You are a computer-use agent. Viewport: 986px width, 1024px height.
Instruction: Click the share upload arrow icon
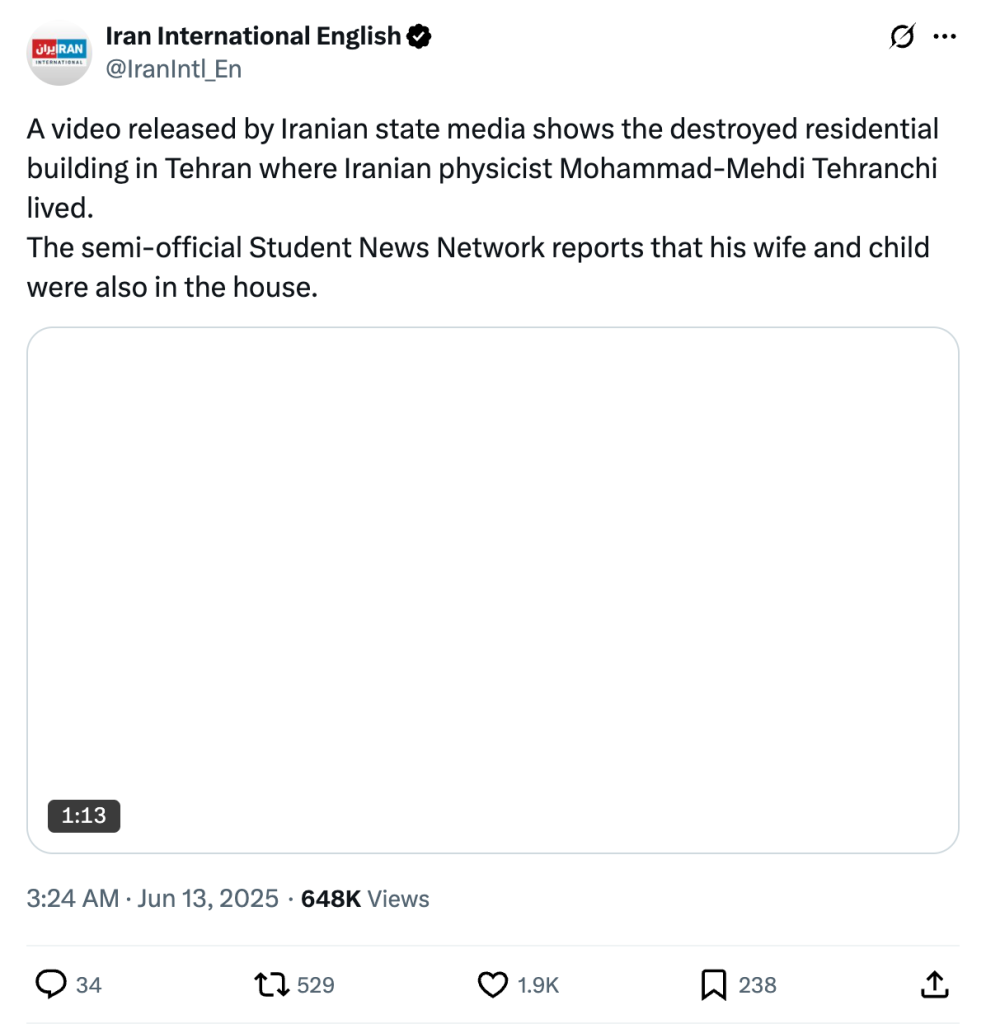pyautogui.click(x=933, y=985)
